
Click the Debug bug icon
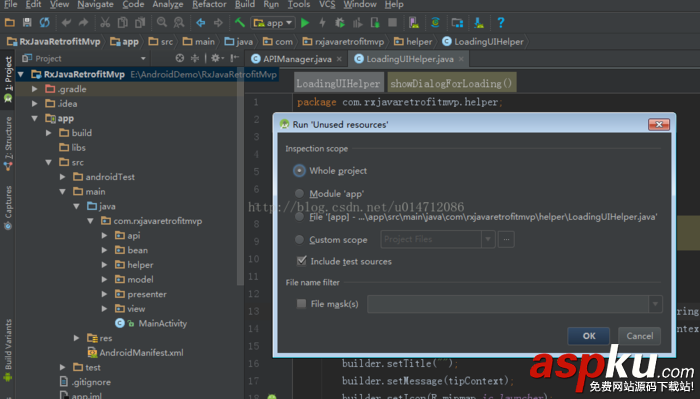340,22
